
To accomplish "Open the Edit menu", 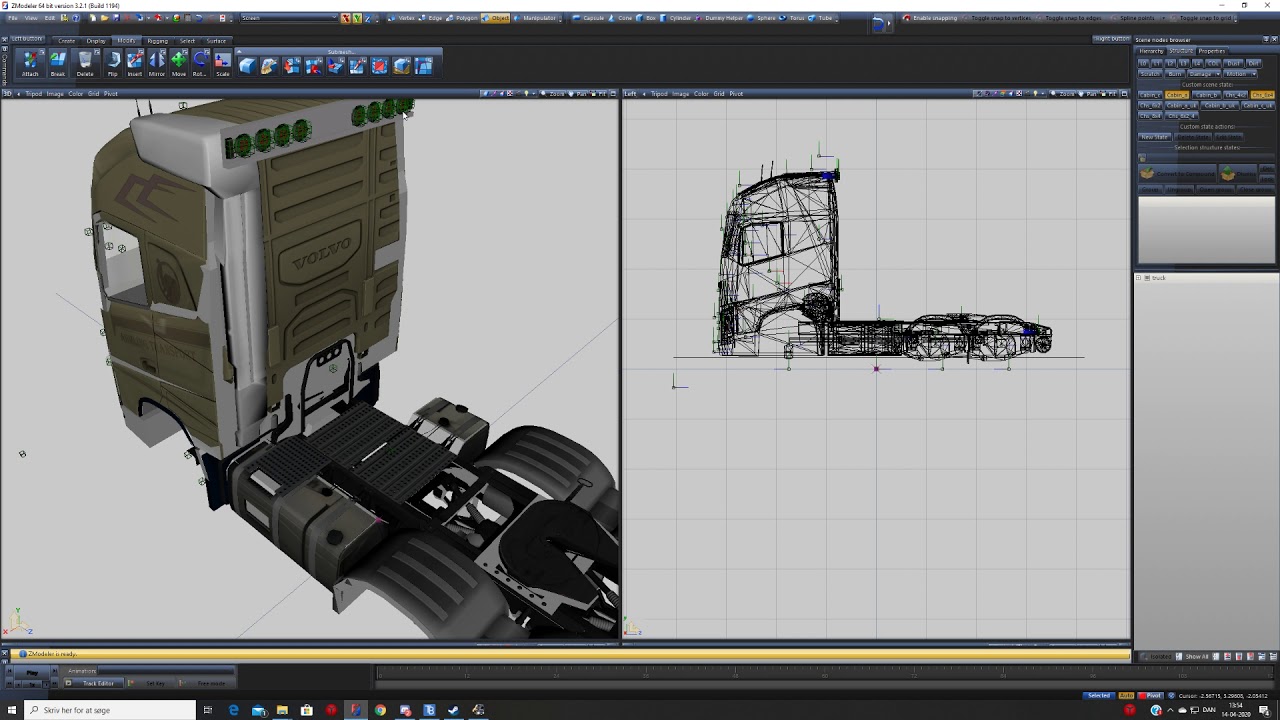I will pyautogui.click(x=49, y=18).
